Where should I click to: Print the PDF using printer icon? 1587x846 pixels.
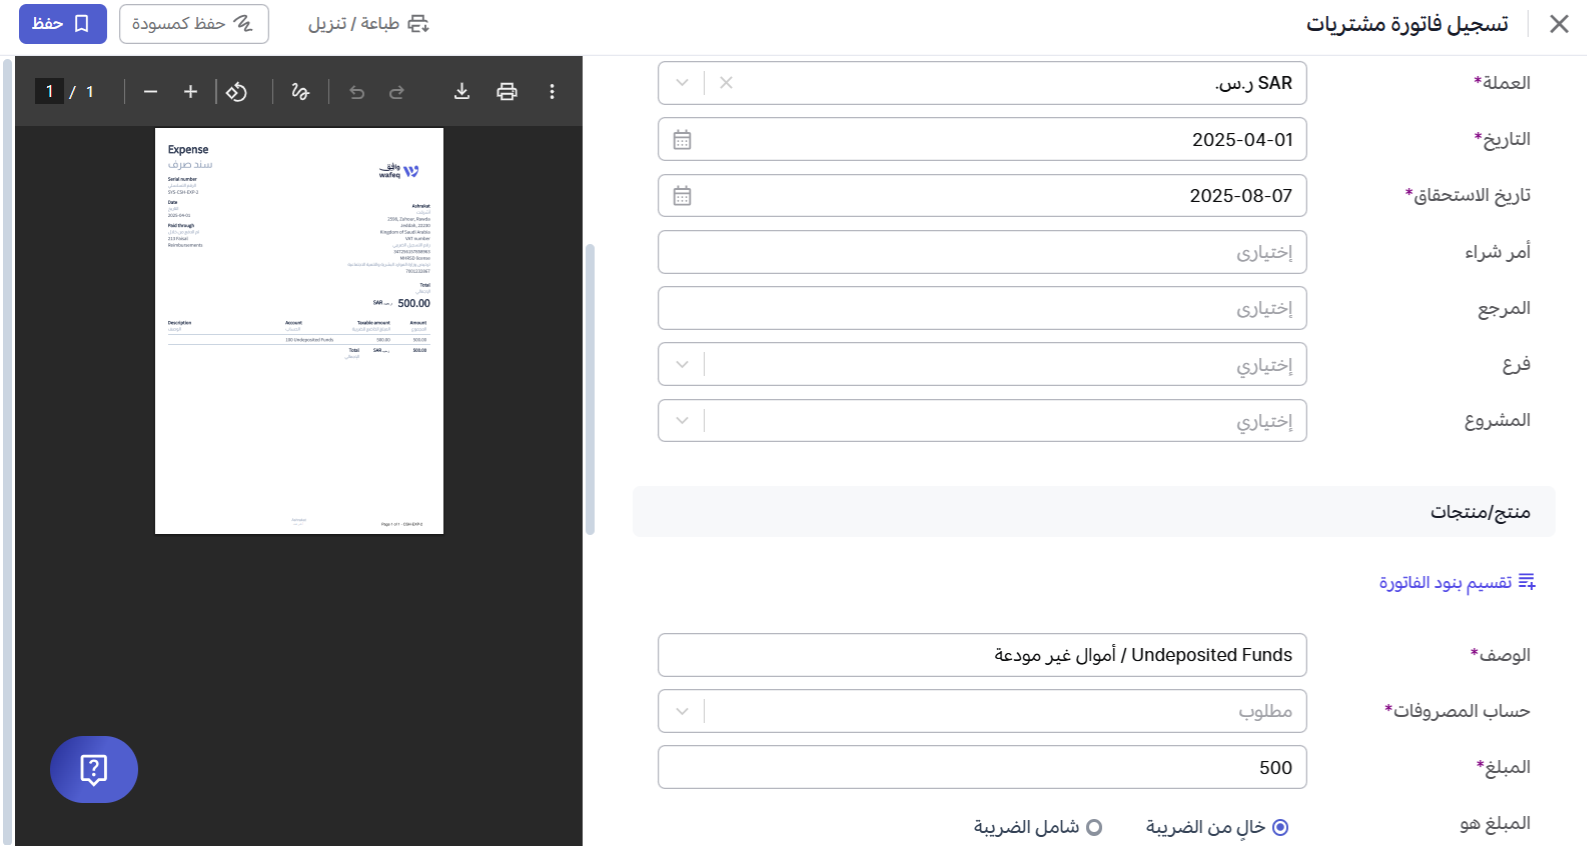click(507, 92)
